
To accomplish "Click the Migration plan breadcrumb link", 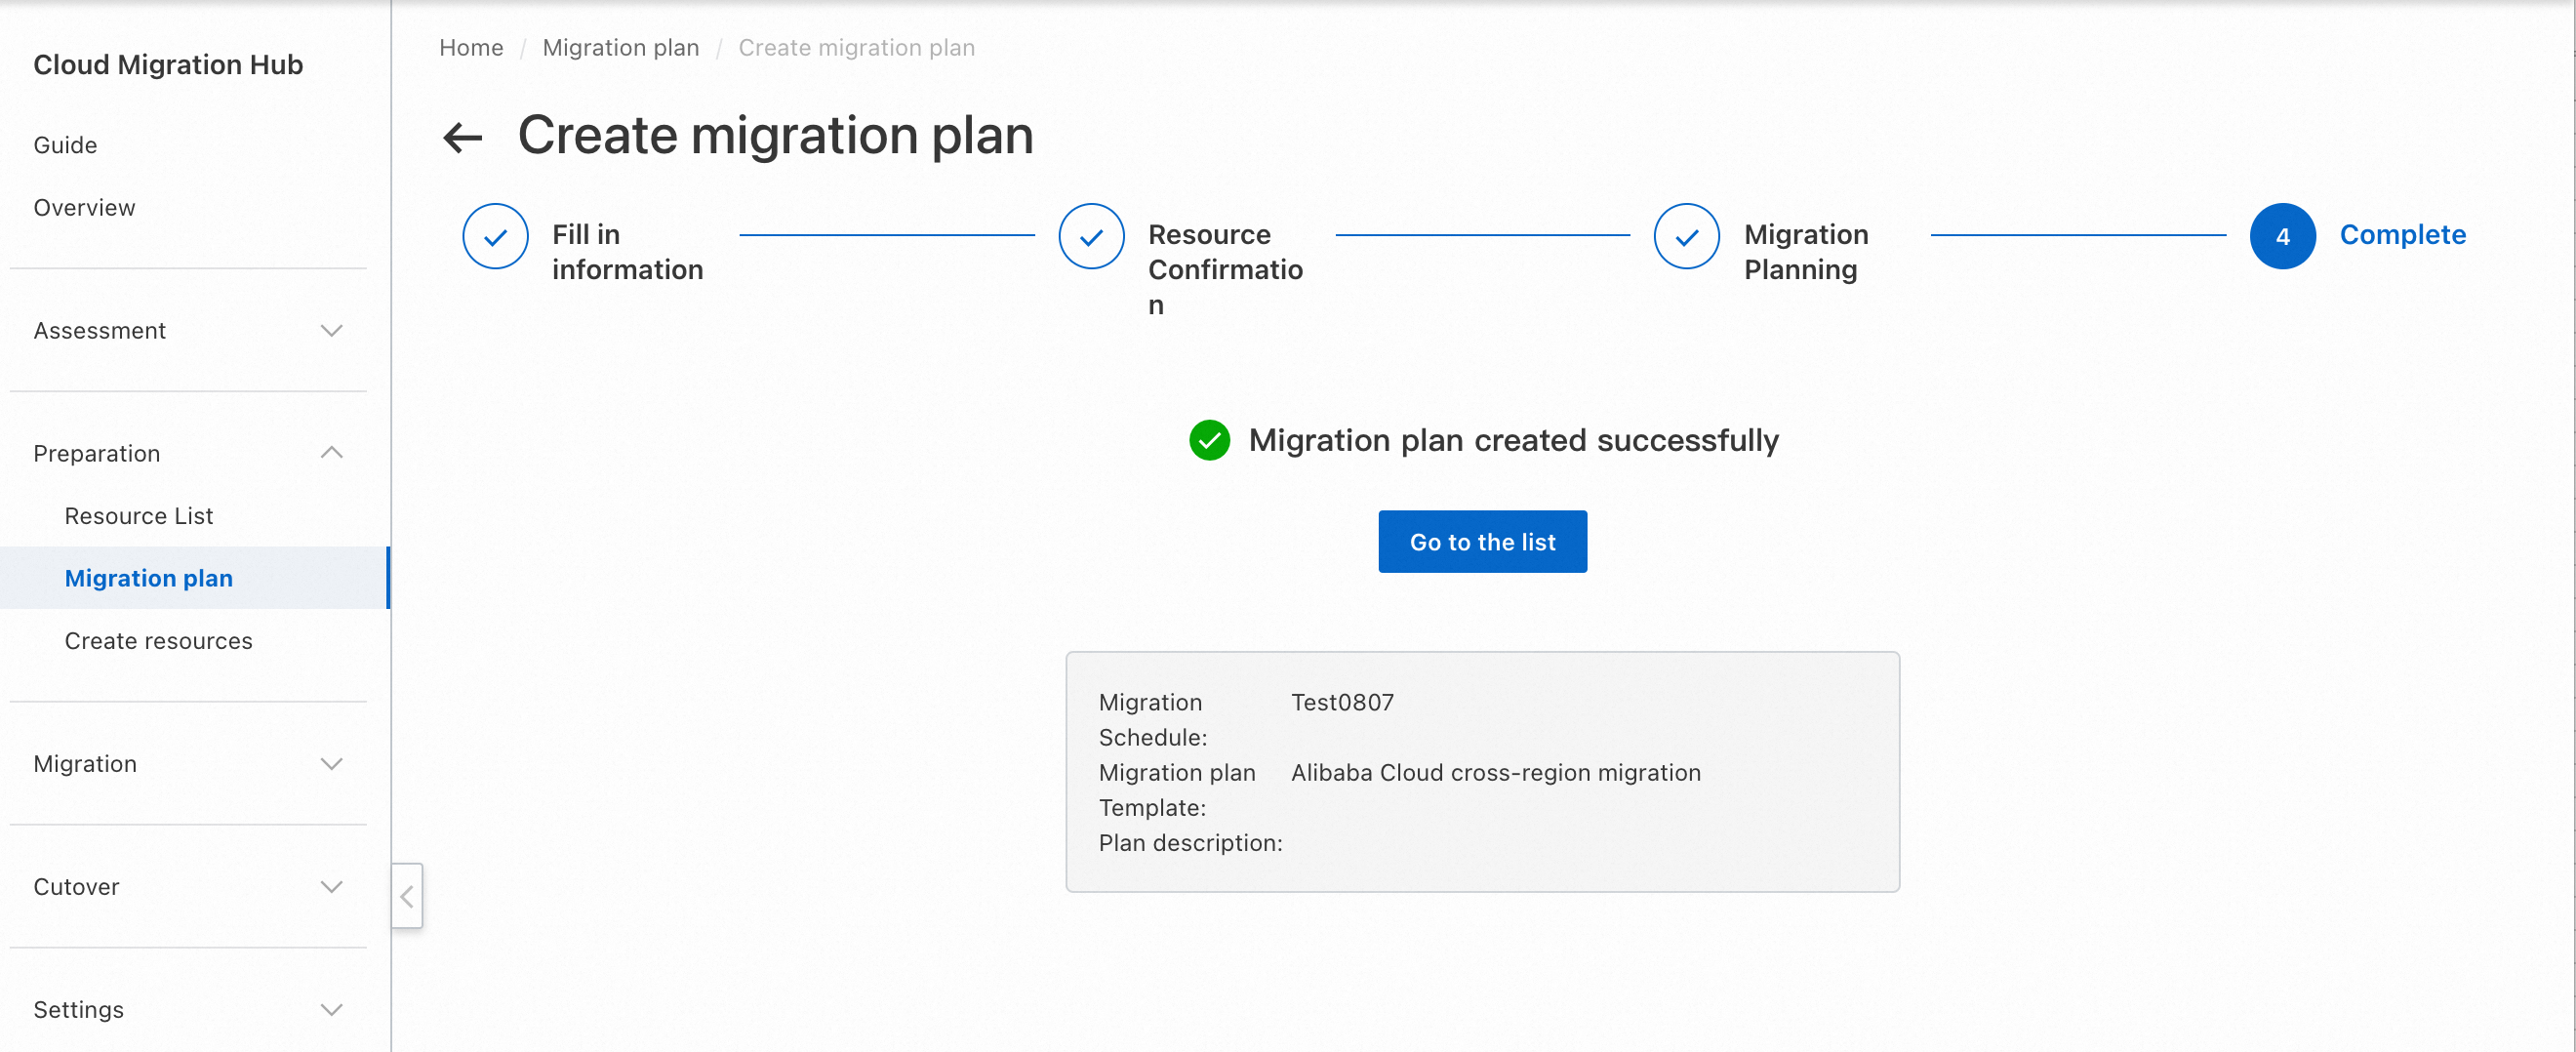I will [x=620, y=48].
